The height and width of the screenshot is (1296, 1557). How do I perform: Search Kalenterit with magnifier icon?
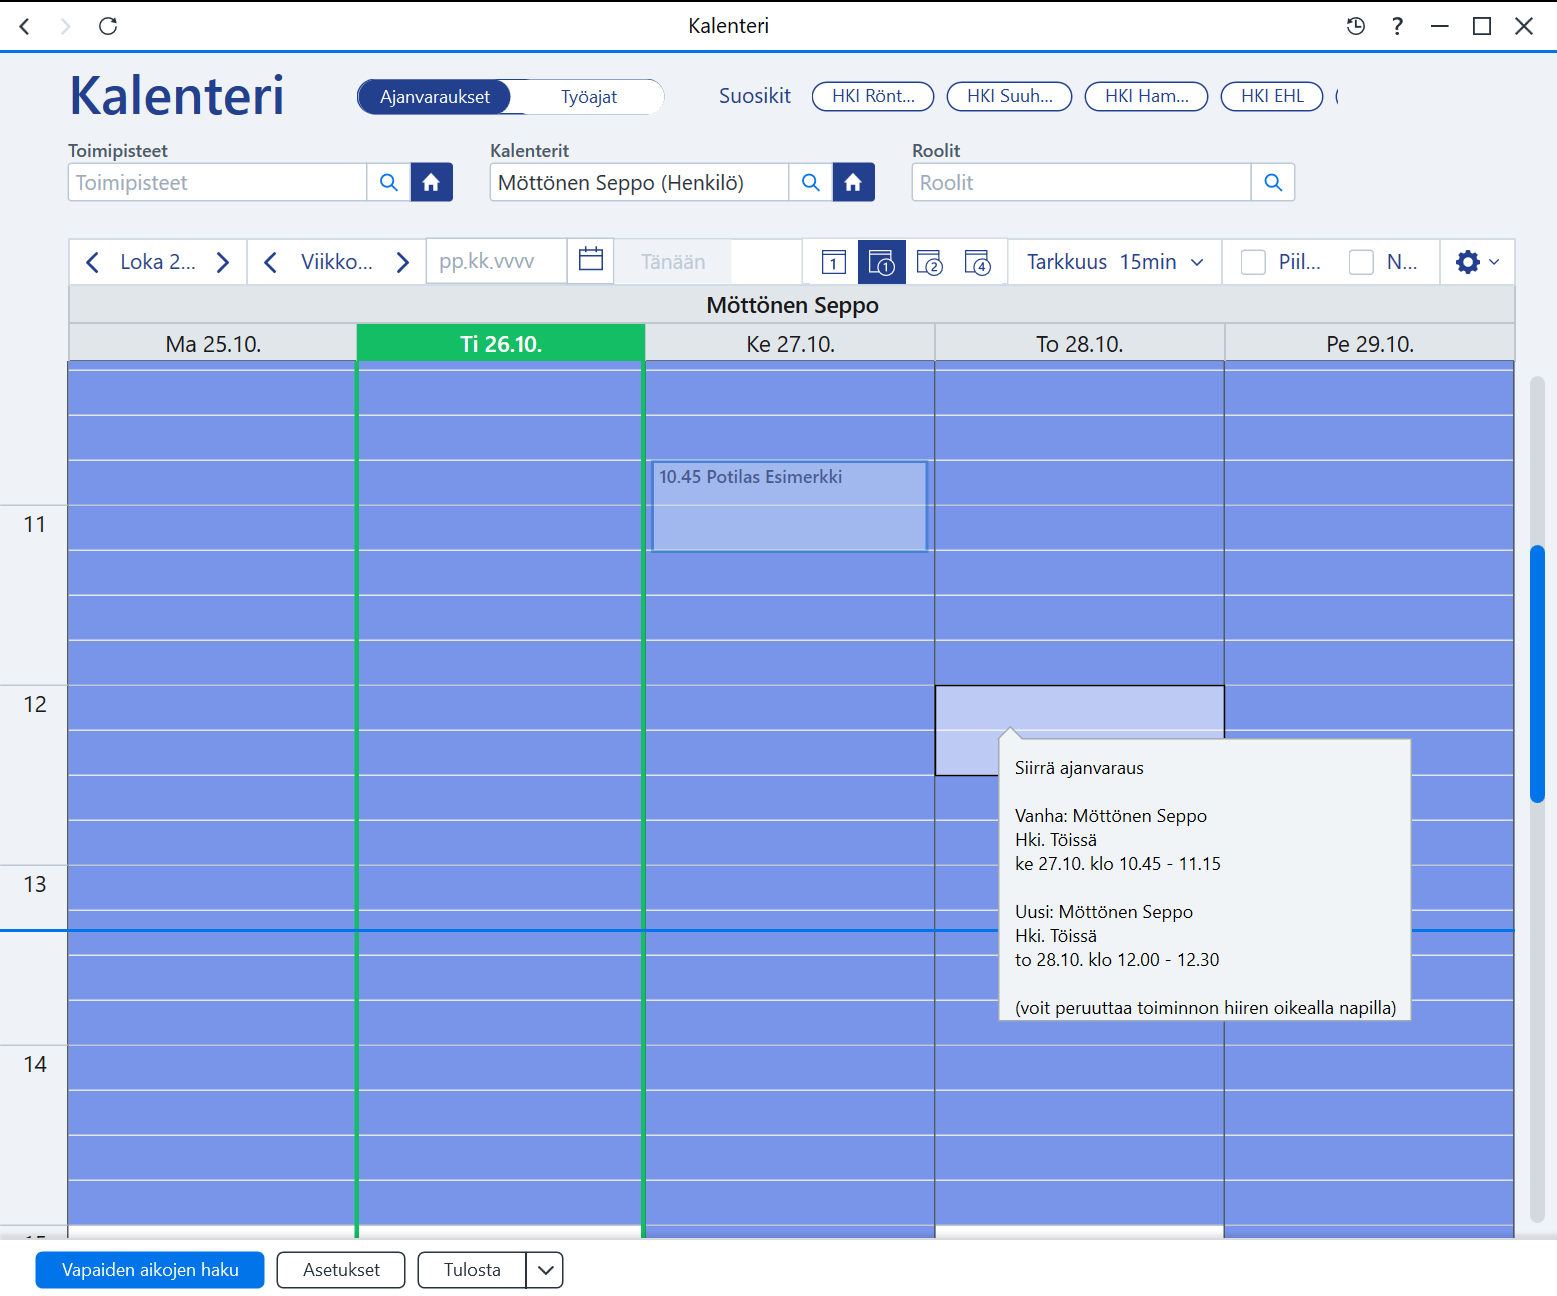(811, 182)
